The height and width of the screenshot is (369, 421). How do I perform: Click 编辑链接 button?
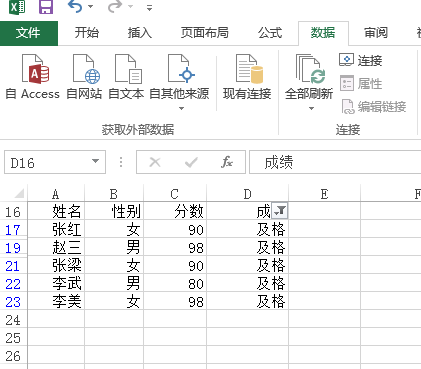click(x=373, y=107)
